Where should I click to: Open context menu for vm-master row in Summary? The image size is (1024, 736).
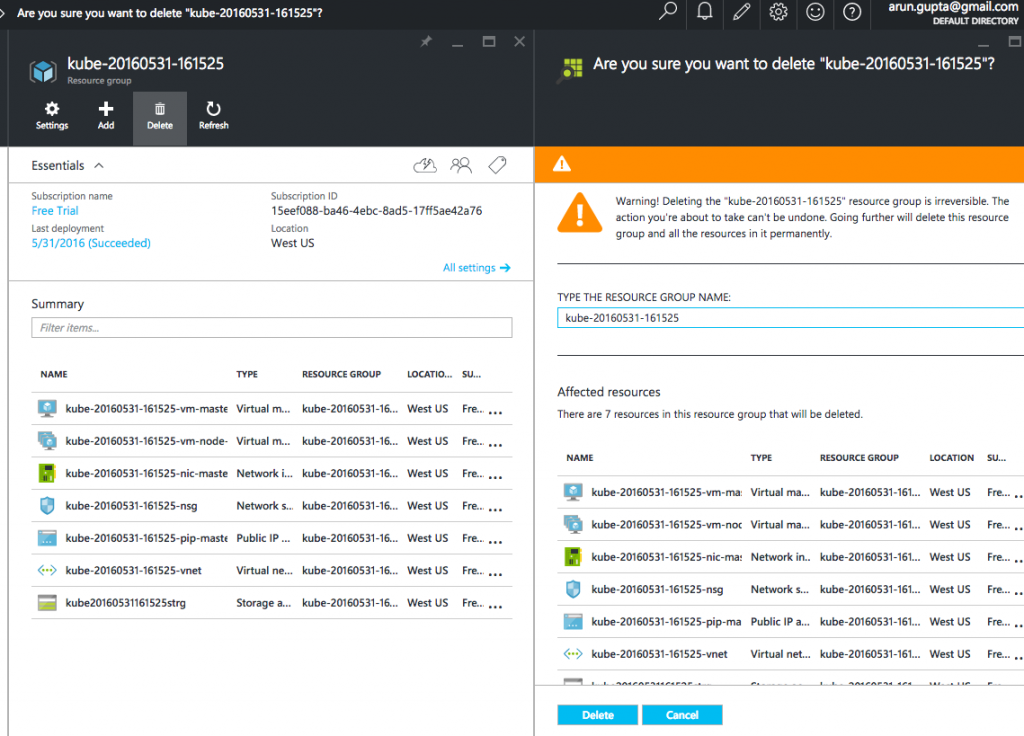pos(496,412)
